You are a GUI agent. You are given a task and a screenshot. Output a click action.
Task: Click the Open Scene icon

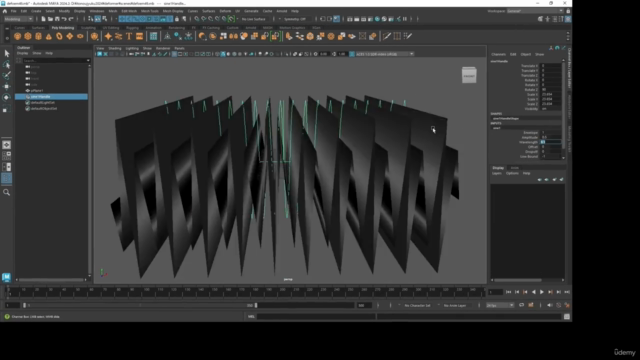click(x=50, y=19)
